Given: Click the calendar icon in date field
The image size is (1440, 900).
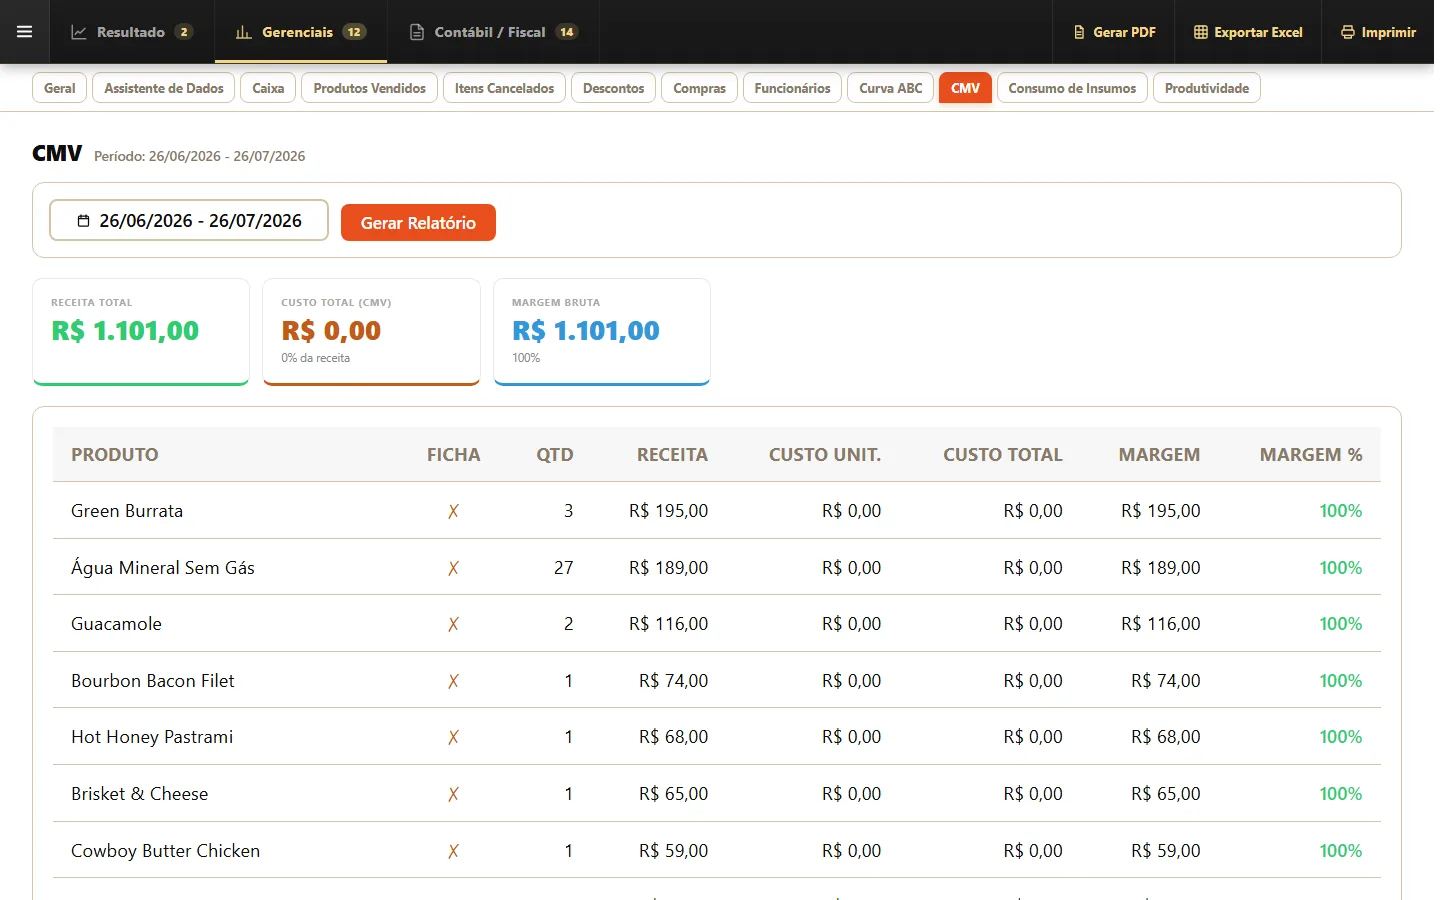Looking at the screenshot, I should coord(84,221).
